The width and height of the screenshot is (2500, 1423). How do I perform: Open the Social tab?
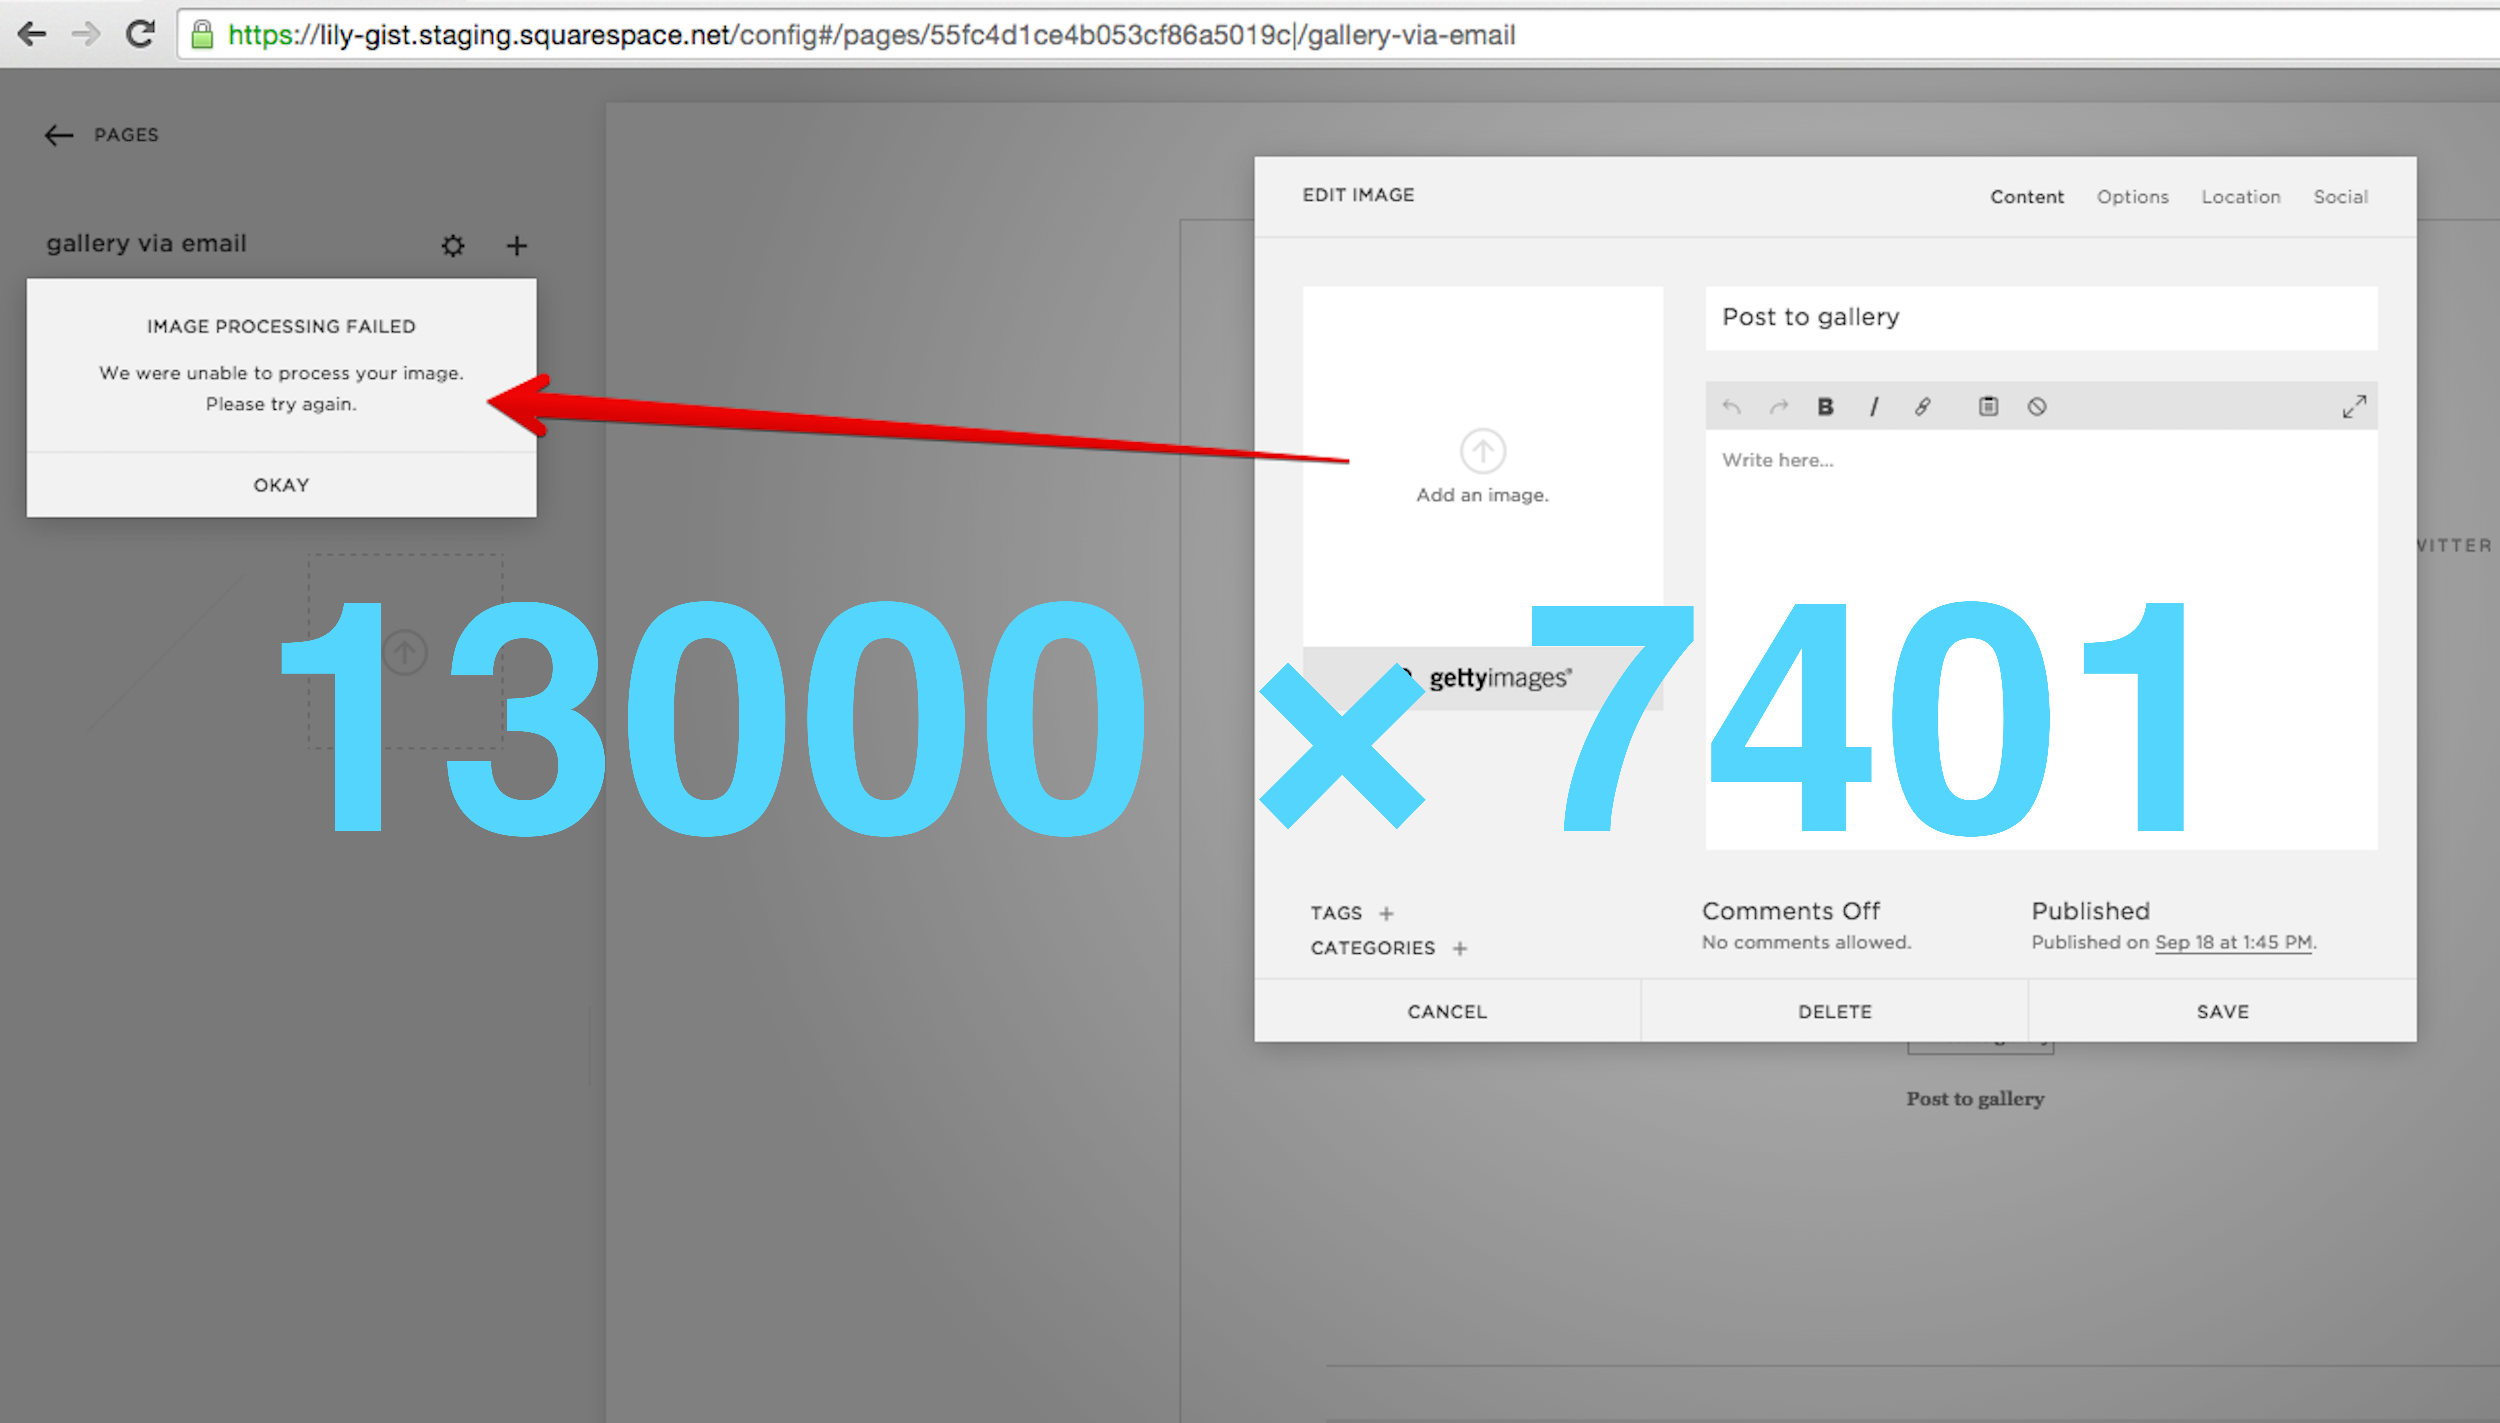2340,197
